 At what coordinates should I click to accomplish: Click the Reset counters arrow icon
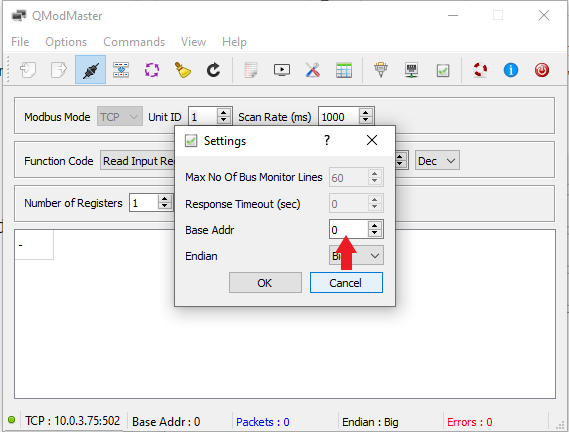point(213,70)
